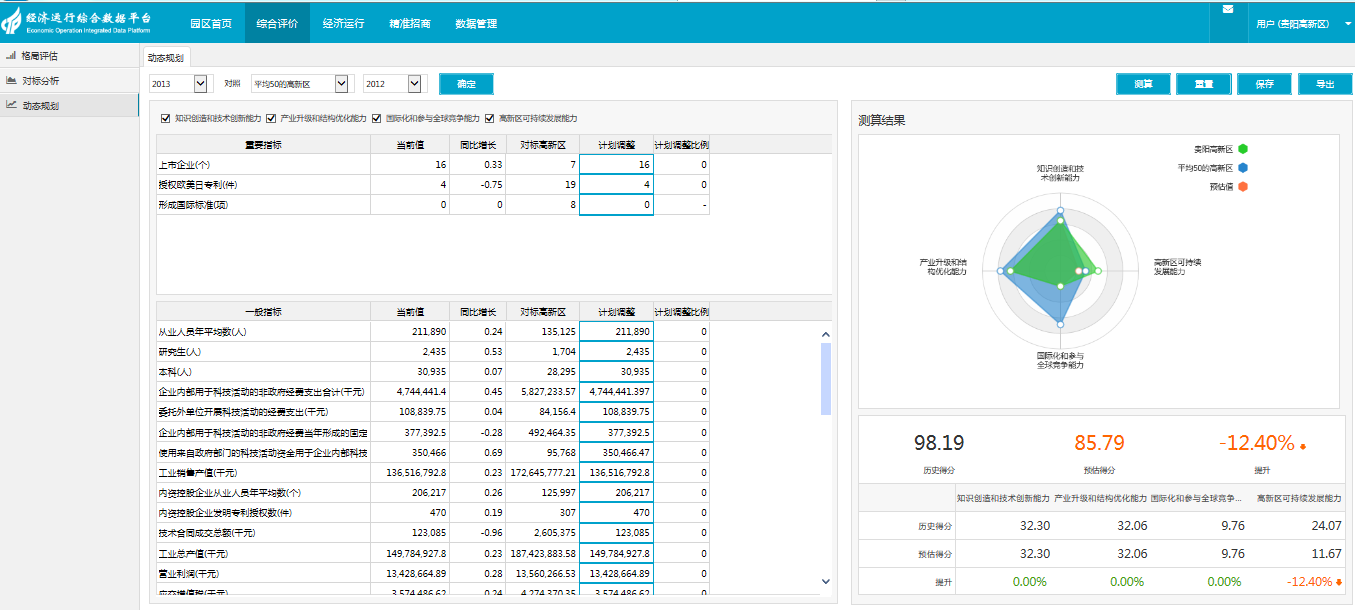Expand the 用户 (贵阳高新区) account menu
Viewport: 1355px width, 610px height.
1303,23
